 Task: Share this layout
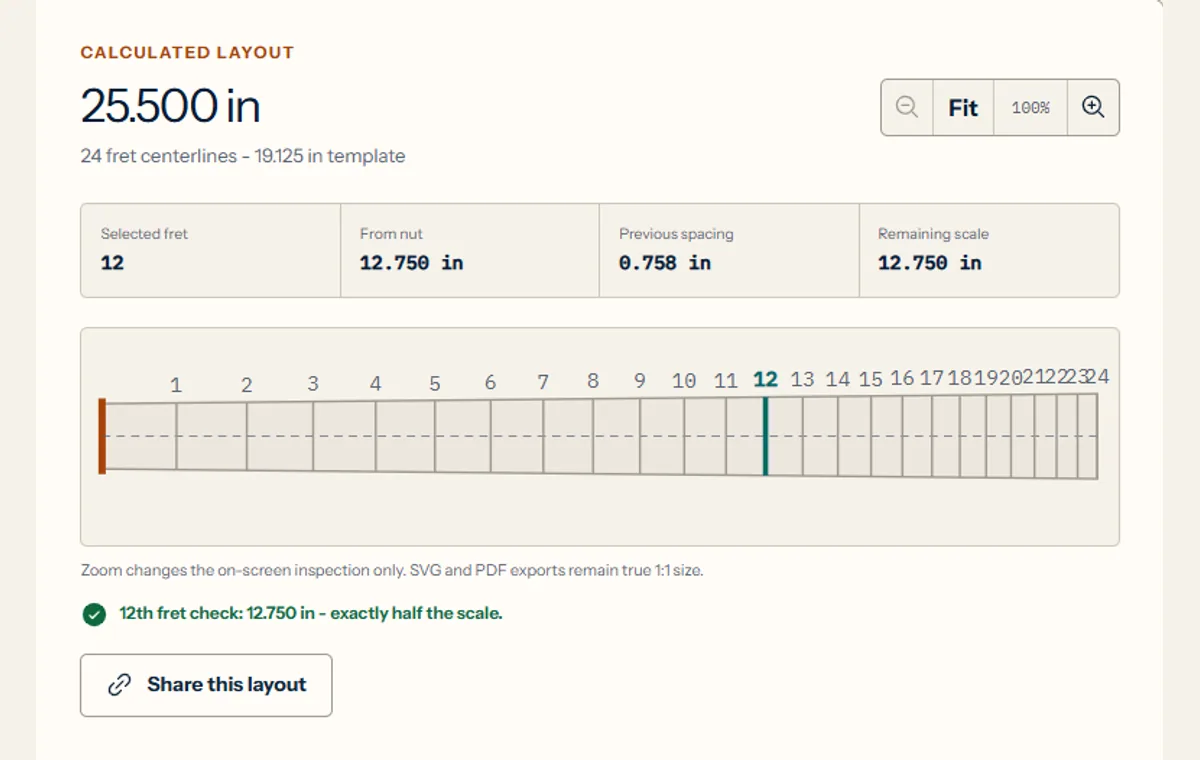[206, 685]
